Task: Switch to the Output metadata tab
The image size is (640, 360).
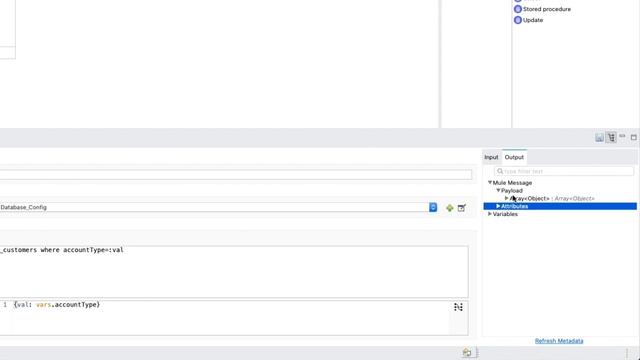Action: [x=514, y=157]
